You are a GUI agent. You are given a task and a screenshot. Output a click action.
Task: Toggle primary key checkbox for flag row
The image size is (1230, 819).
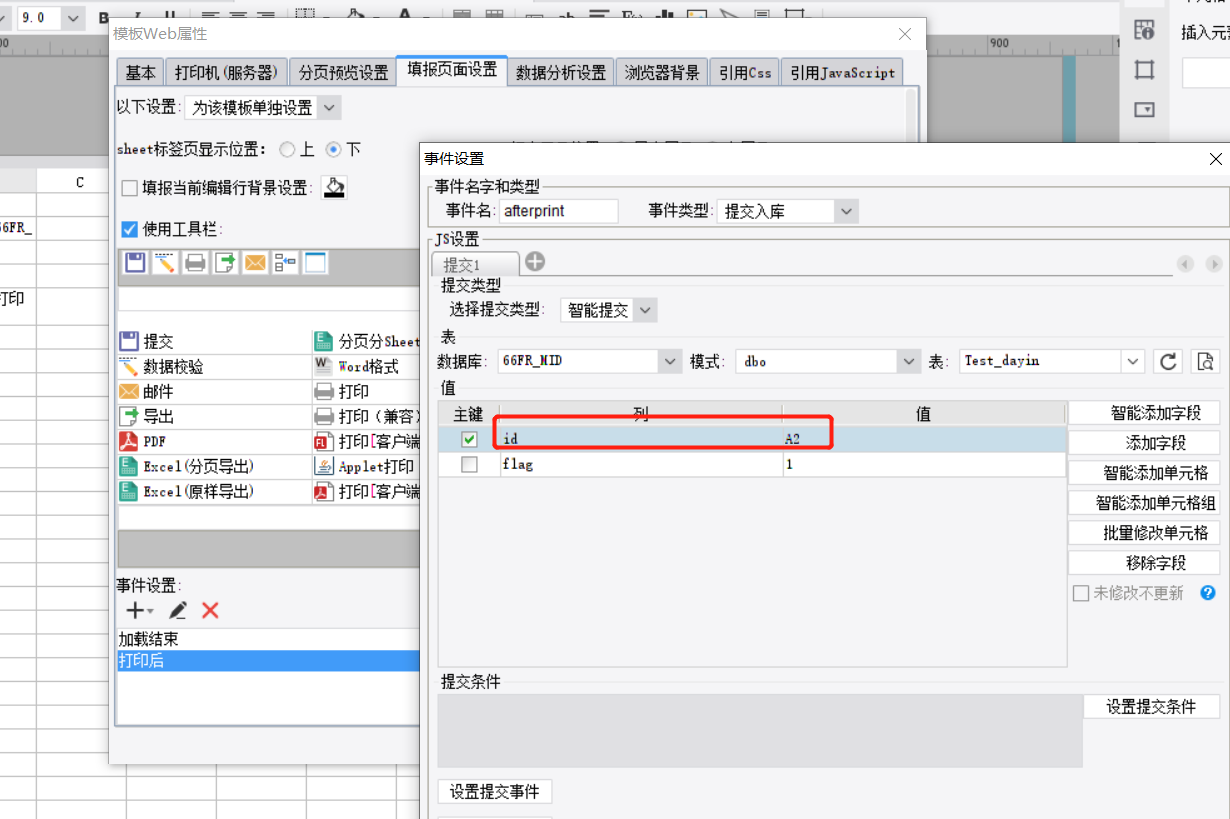(x=469, y=464)
